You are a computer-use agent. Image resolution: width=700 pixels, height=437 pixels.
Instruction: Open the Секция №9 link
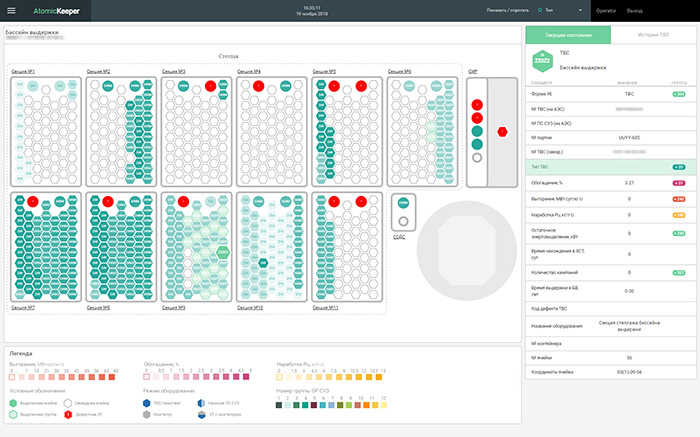tap(174, 308)
